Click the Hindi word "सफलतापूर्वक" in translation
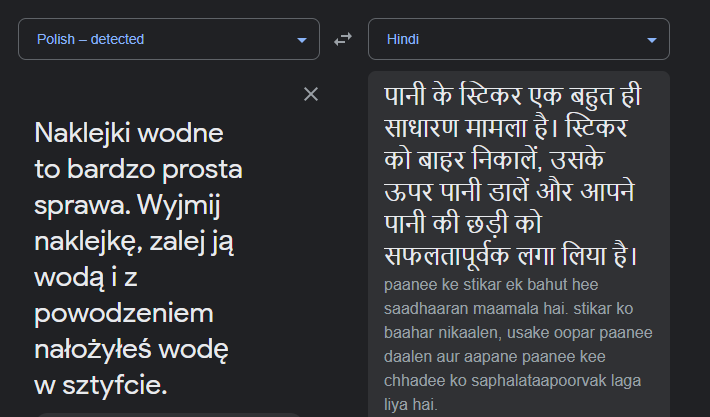710x417 pixels. click(x=447, y=256)
